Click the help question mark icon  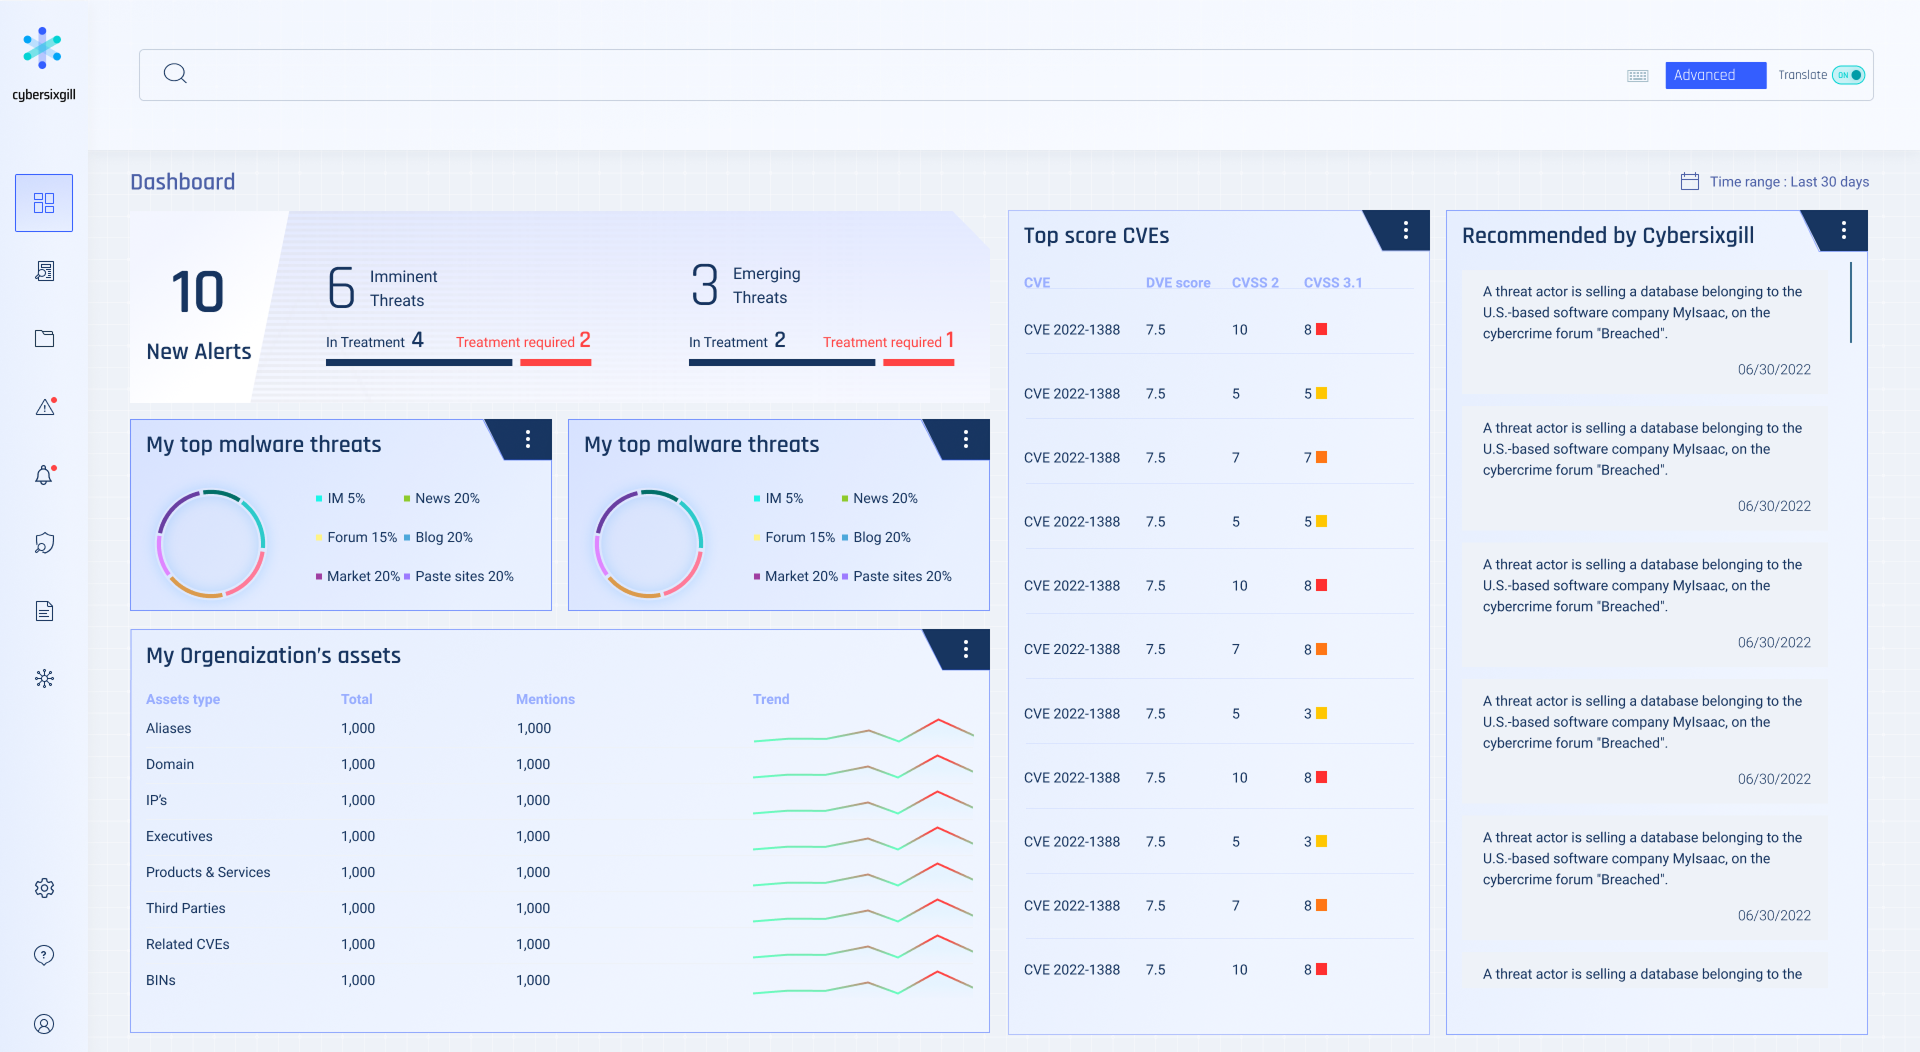coord(44,955)
